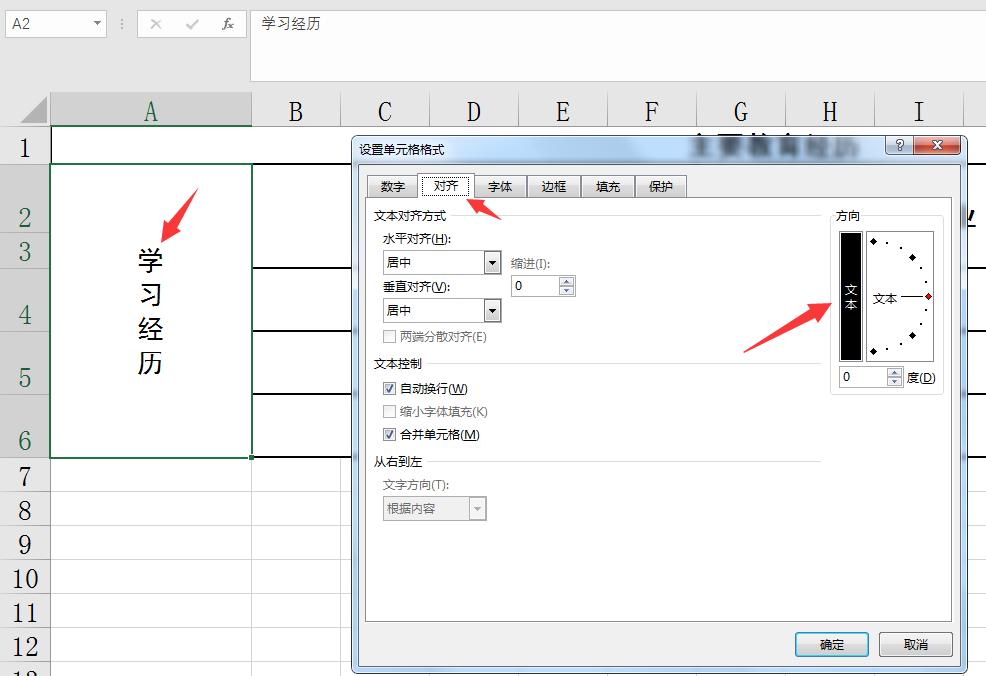Click the down arrow of the 缩进 spinner
Screen dimensions: 986x676
point(567,291)
